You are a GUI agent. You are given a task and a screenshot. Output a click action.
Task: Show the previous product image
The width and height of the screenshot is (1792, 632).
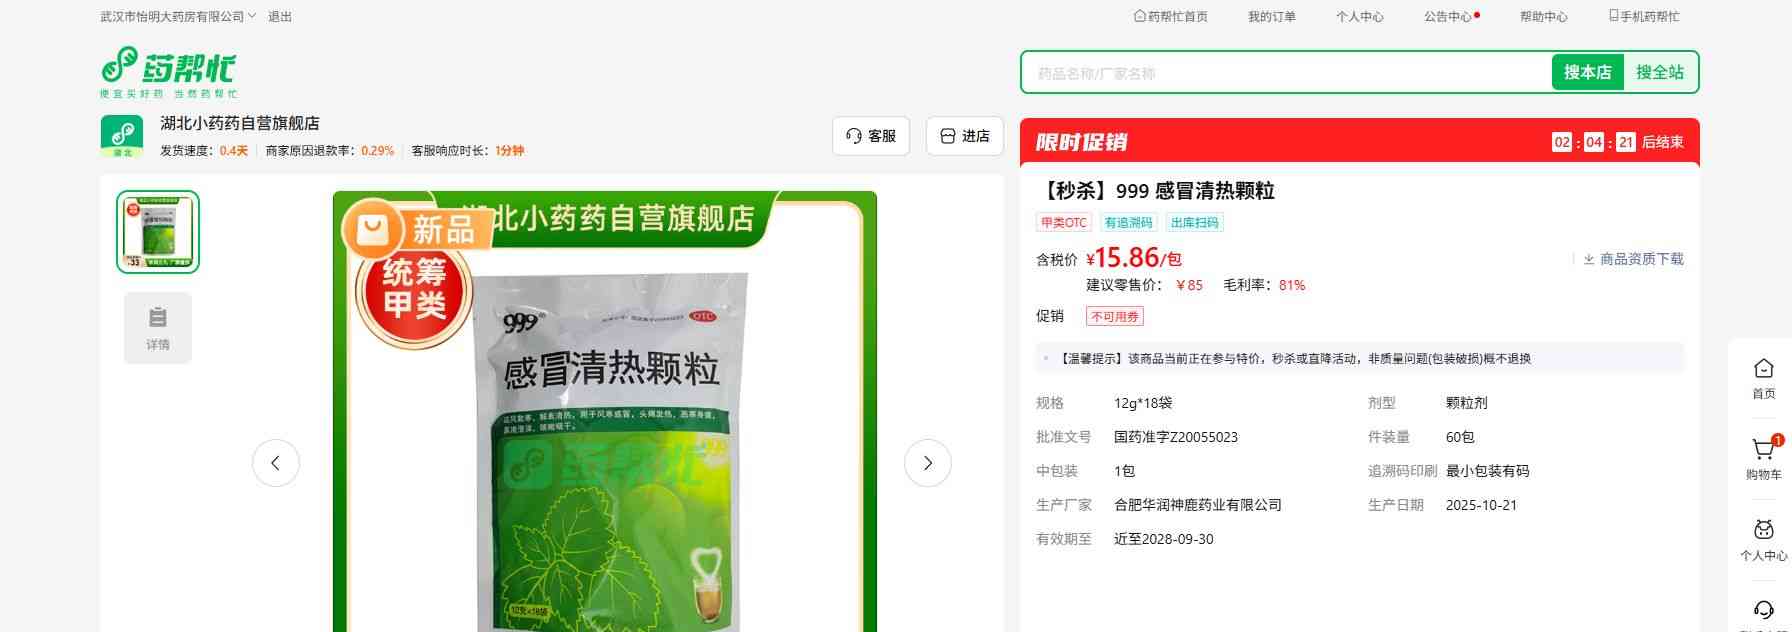click(x=276, y=463)
